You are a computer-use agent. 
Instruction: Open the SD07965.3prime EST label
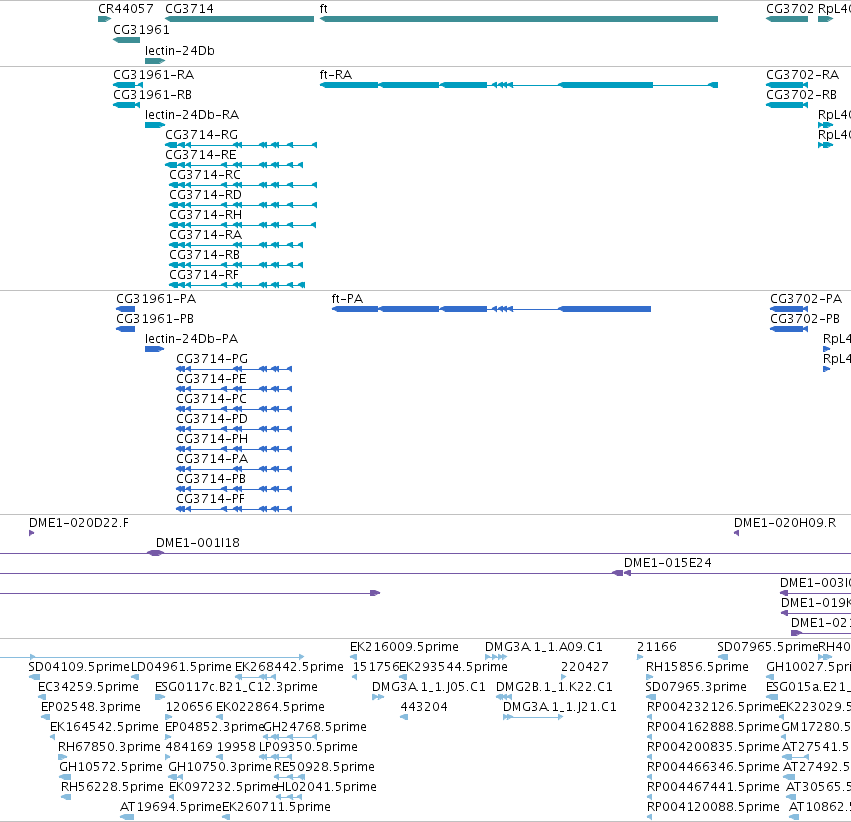click(x=696, y=687)
